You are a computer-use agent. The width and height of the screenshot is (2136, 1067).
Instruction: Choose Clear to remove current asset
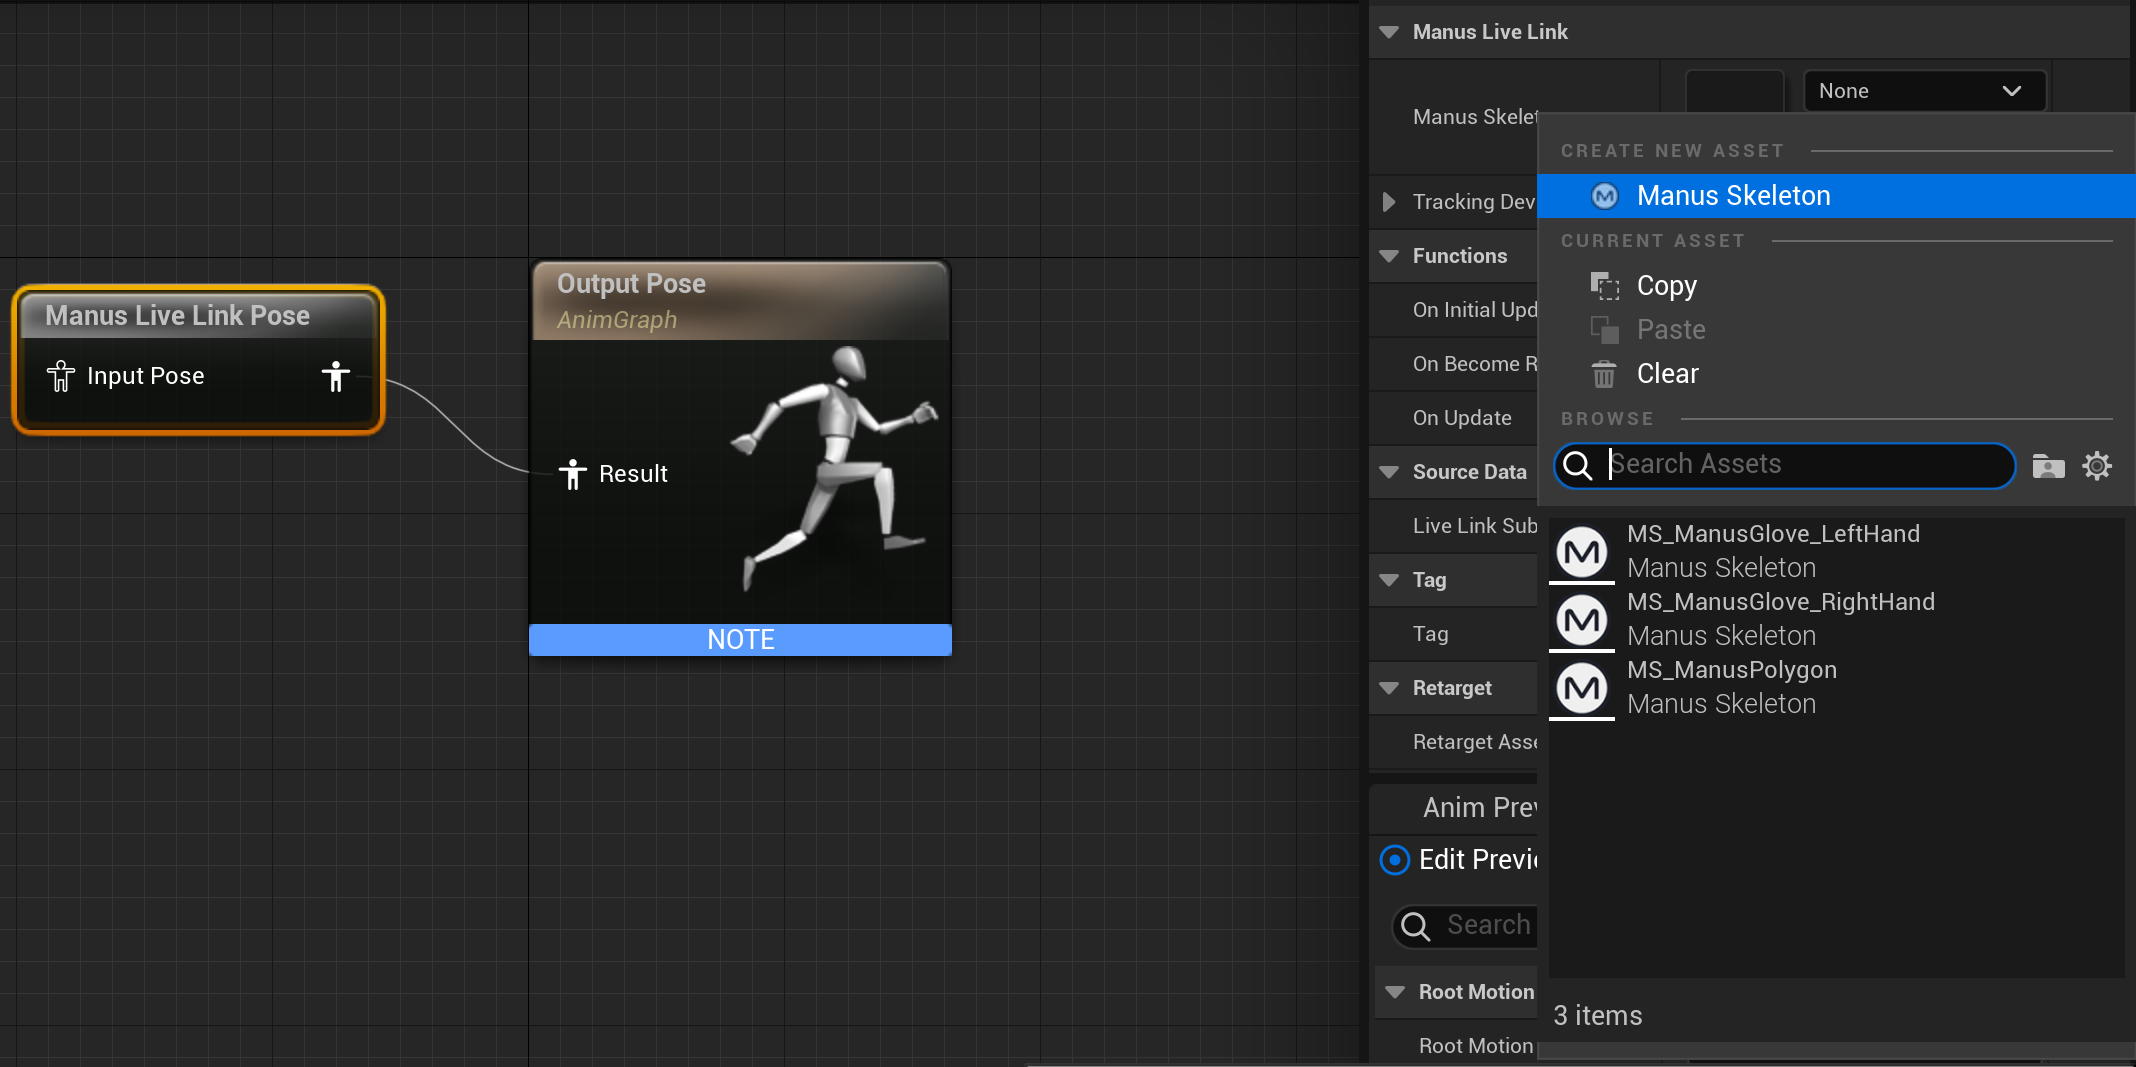pos(1667,374)
